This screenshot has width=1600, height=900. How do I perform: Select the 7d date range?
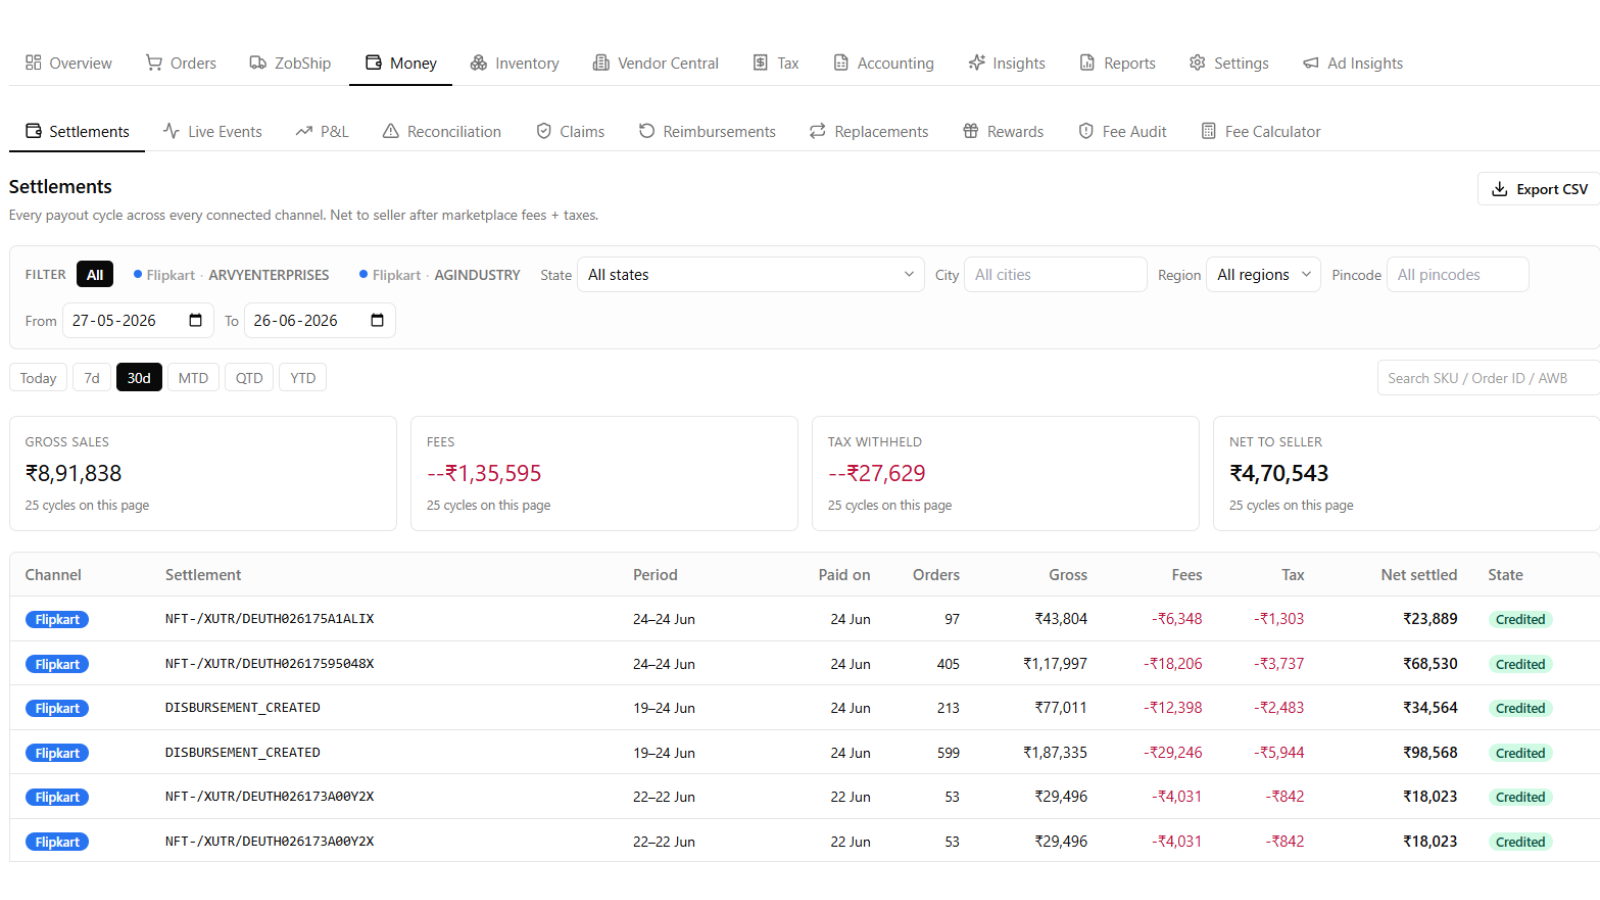point(92,378)
